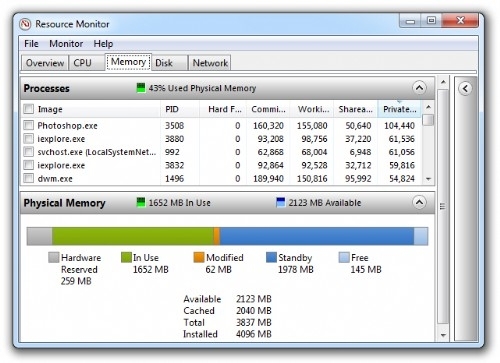Select the svchost.exe (LocalSystemNet... row
This screenshot has width=500, height=363.
tap(221, 152)
